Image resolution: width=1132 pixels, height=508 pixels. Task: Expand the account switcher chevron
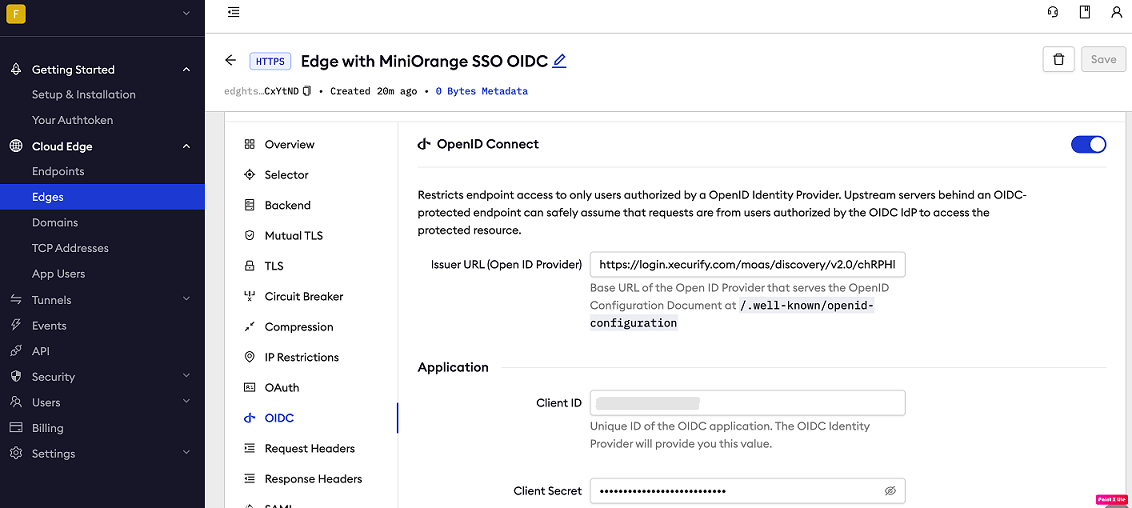186,13
